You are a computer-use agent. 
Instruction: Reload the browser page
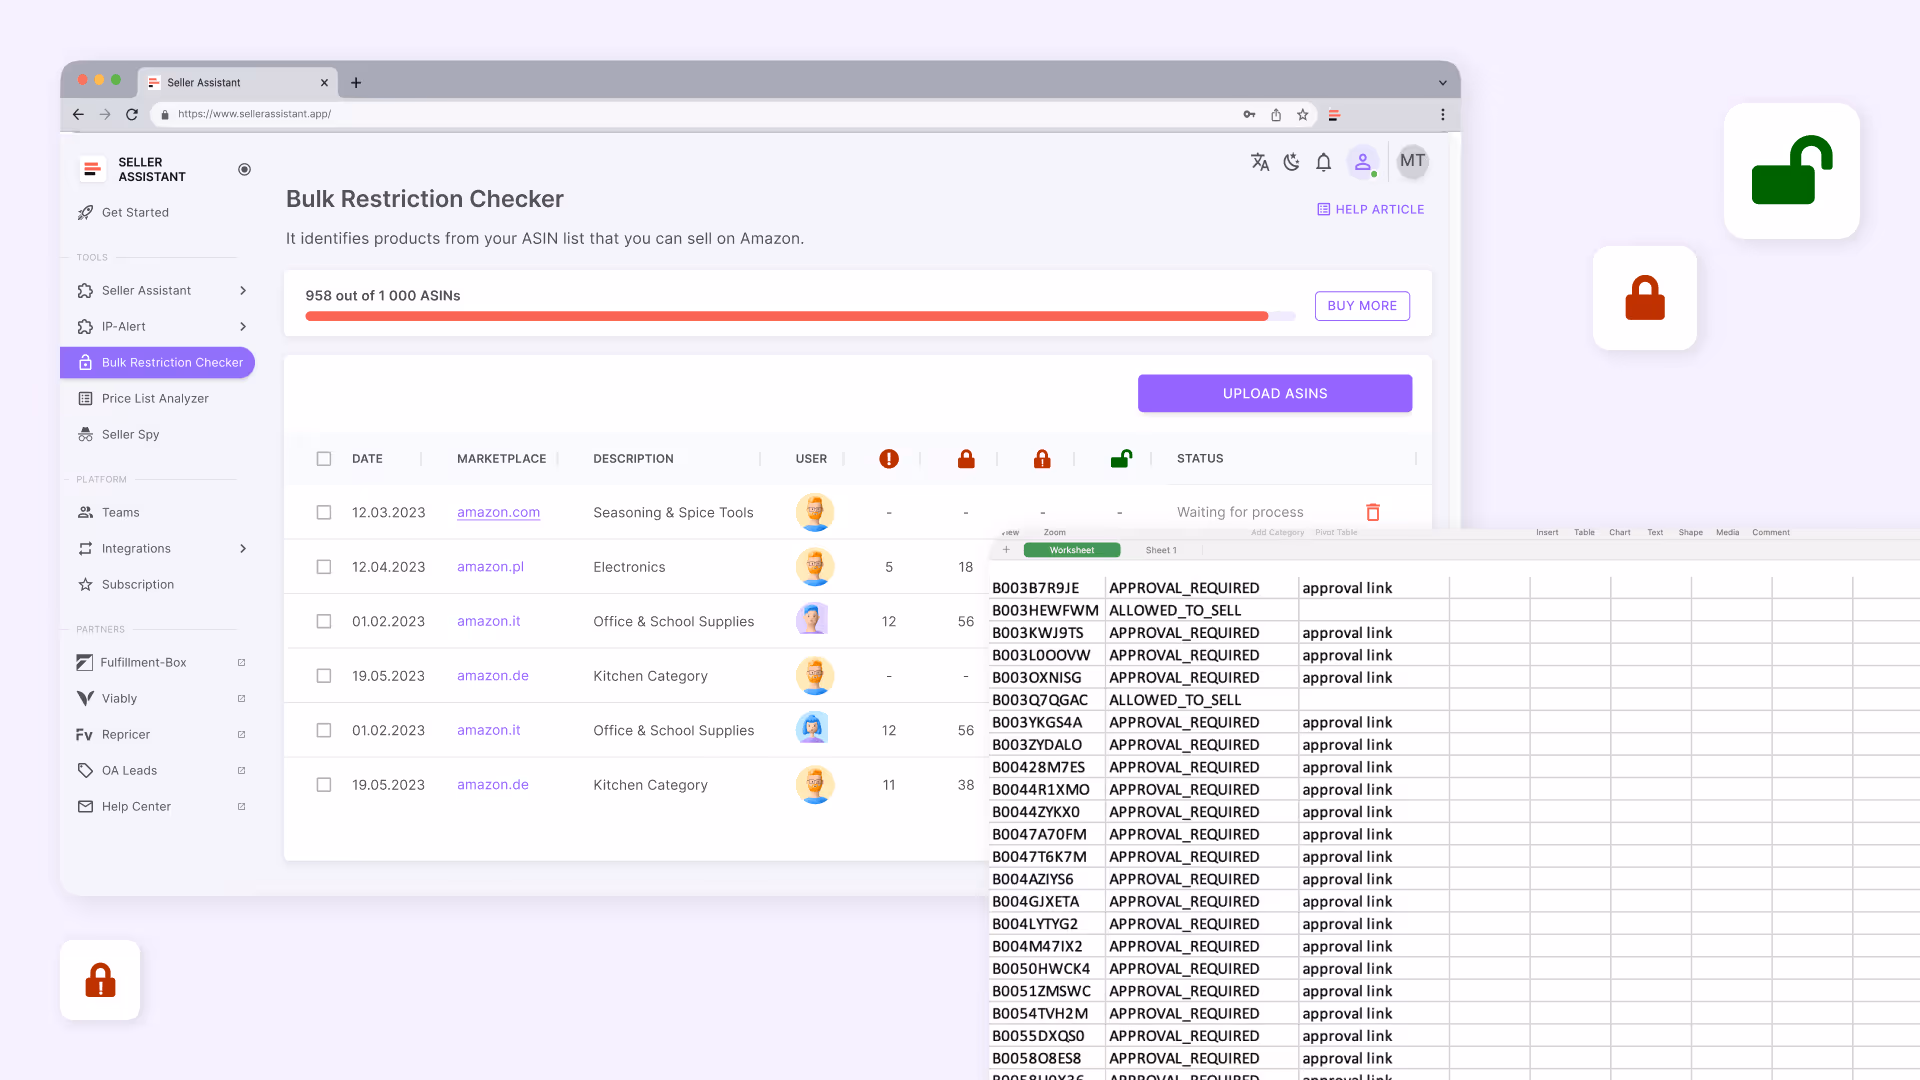pos(132,114)
